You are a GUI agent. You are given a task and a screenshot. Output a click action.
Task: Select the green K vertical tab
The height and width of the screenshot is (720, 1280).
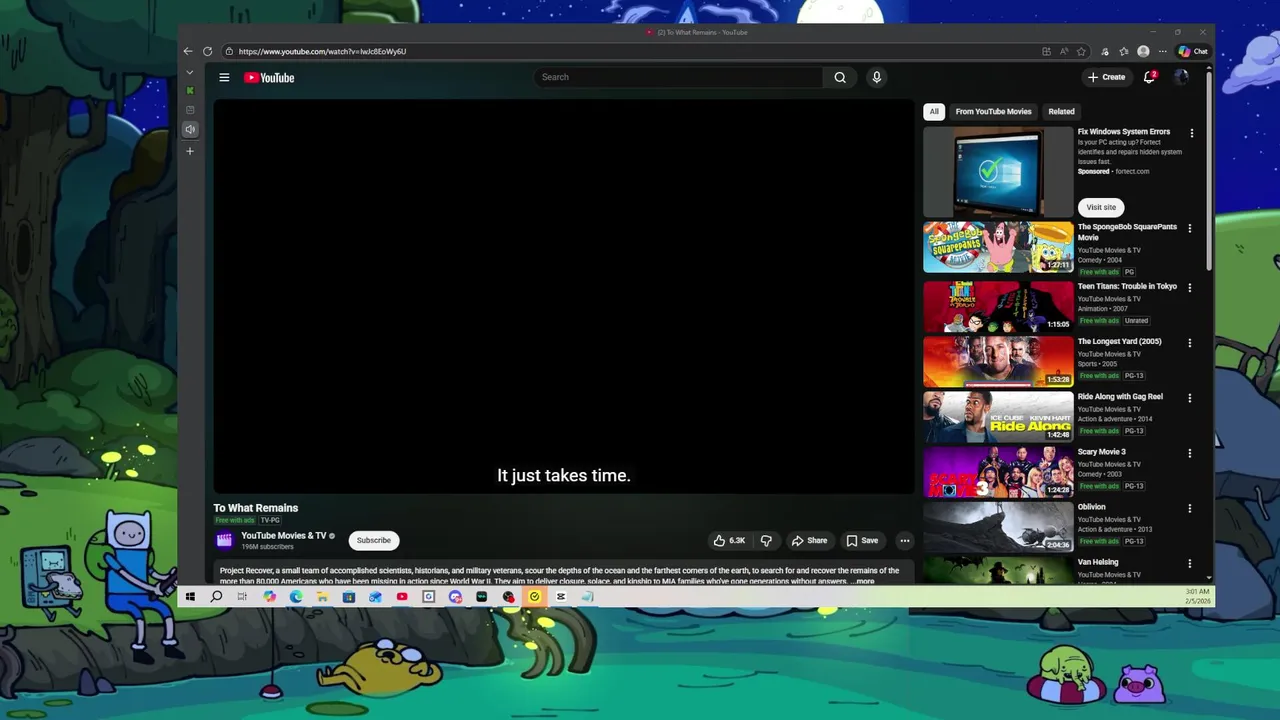point(190,91)
